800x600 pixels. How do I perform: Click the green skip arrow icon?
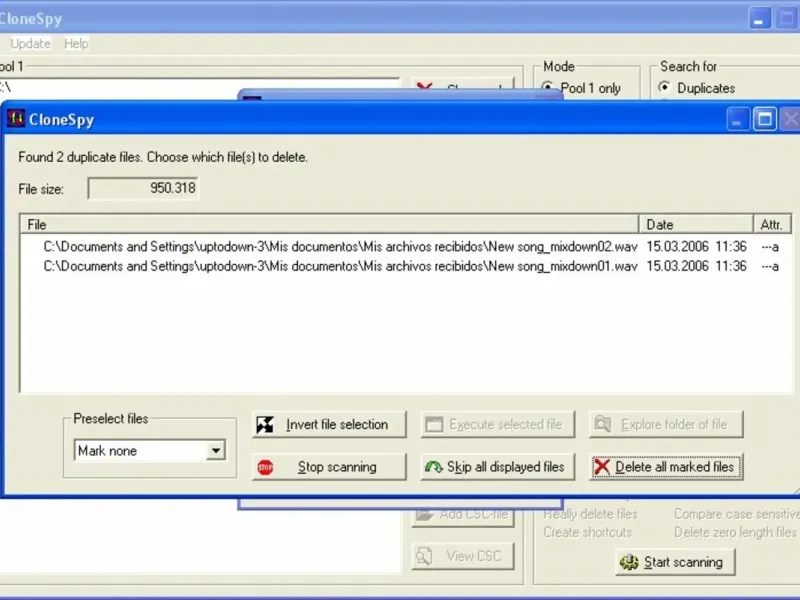pyautogui.click(x=434, y=467)
